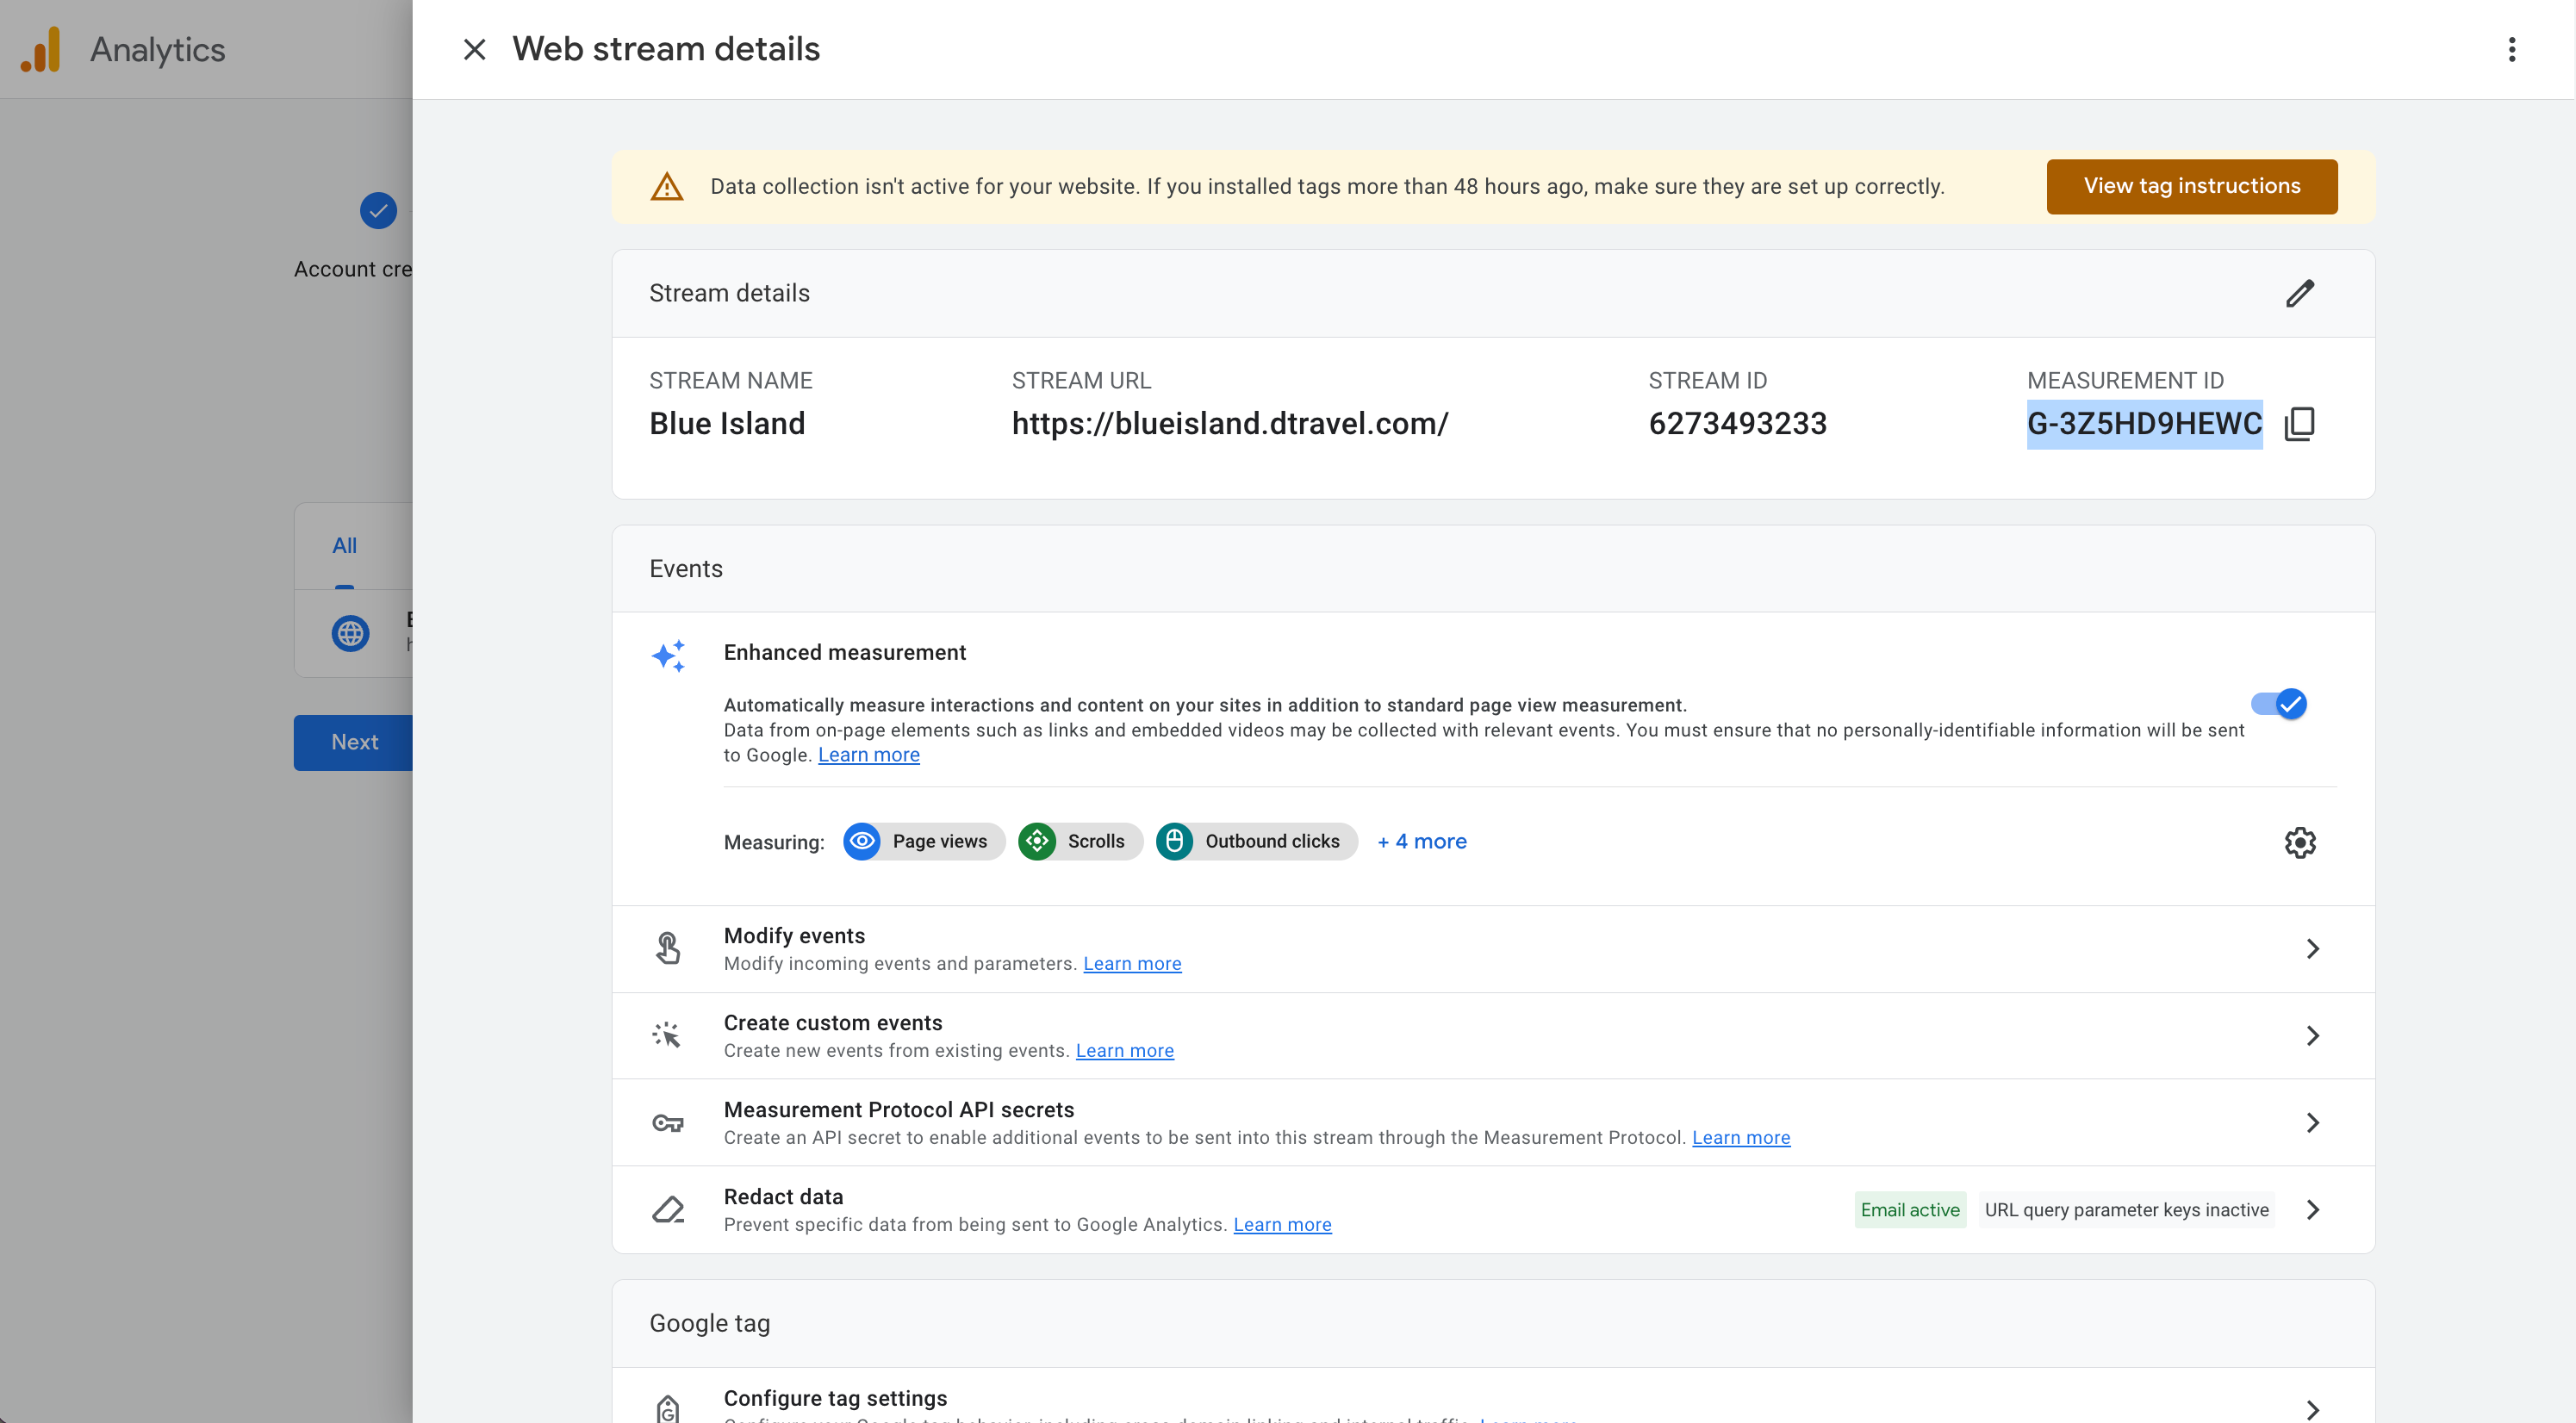This screenshot has width=2576, height=1423.
Task: Click the Outbound clicks chip
Action: [x=1256, y=841]
